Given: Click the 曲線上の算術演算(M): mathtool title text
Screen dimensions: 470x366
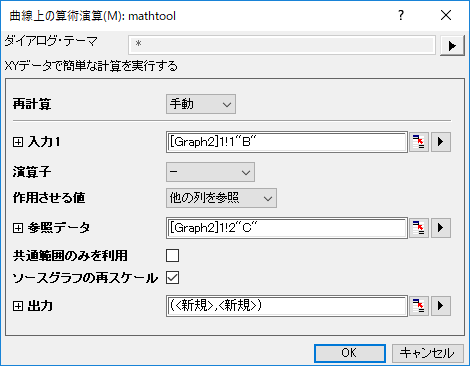Looking at the screenshot, I should pyautogui.click(x=92, y=16).
